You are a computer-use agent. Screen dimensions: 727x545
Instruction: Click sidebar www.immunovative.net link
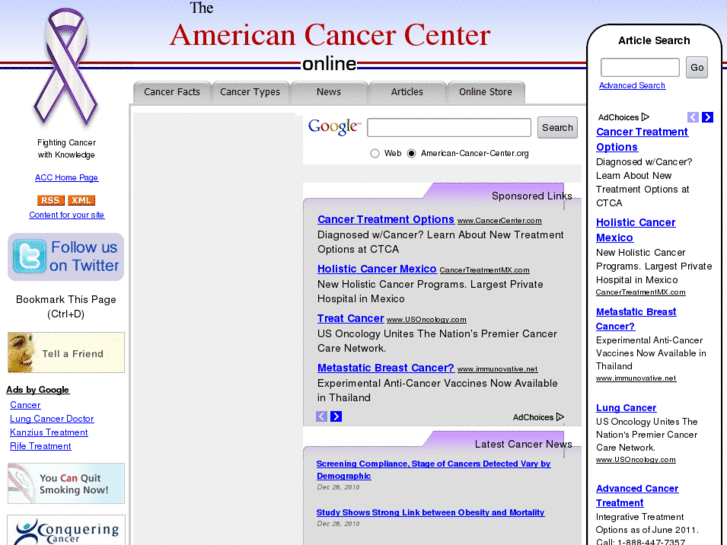pyautogui.click(x=636, y=378)
